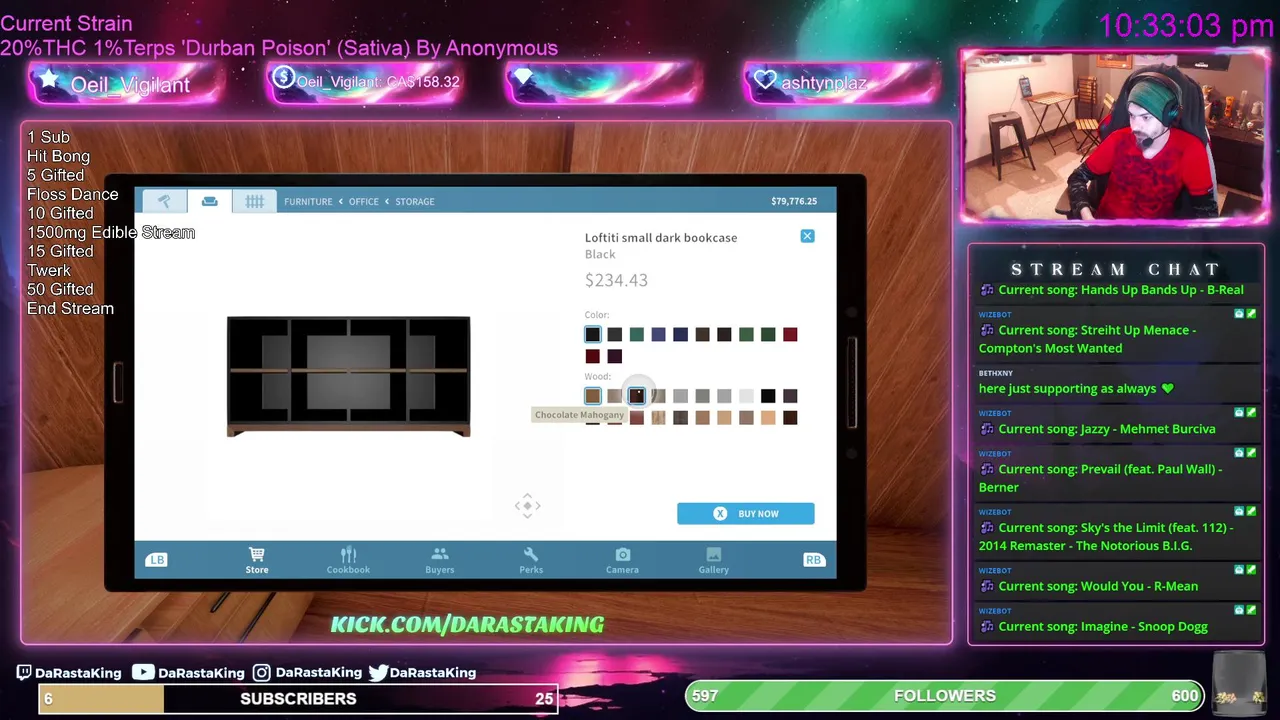
Task: Choose the dark purple Color swatch
Action: click(x=615, y=356)
